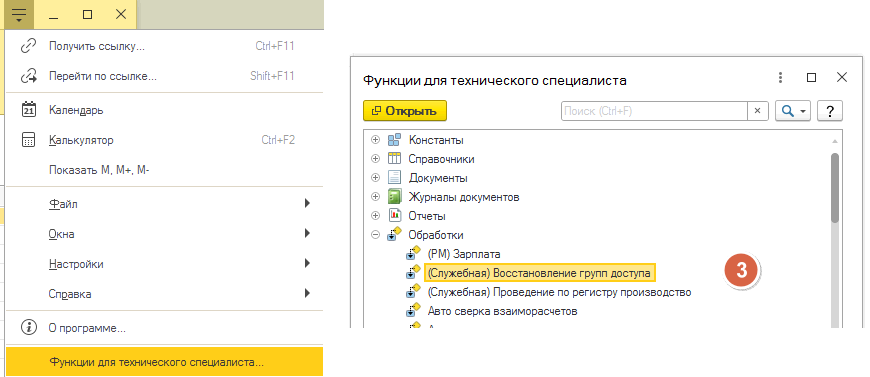The height and width of the screenshot is (377, 870).
Task: Click the info icon beside О программе
Action: 28,328
